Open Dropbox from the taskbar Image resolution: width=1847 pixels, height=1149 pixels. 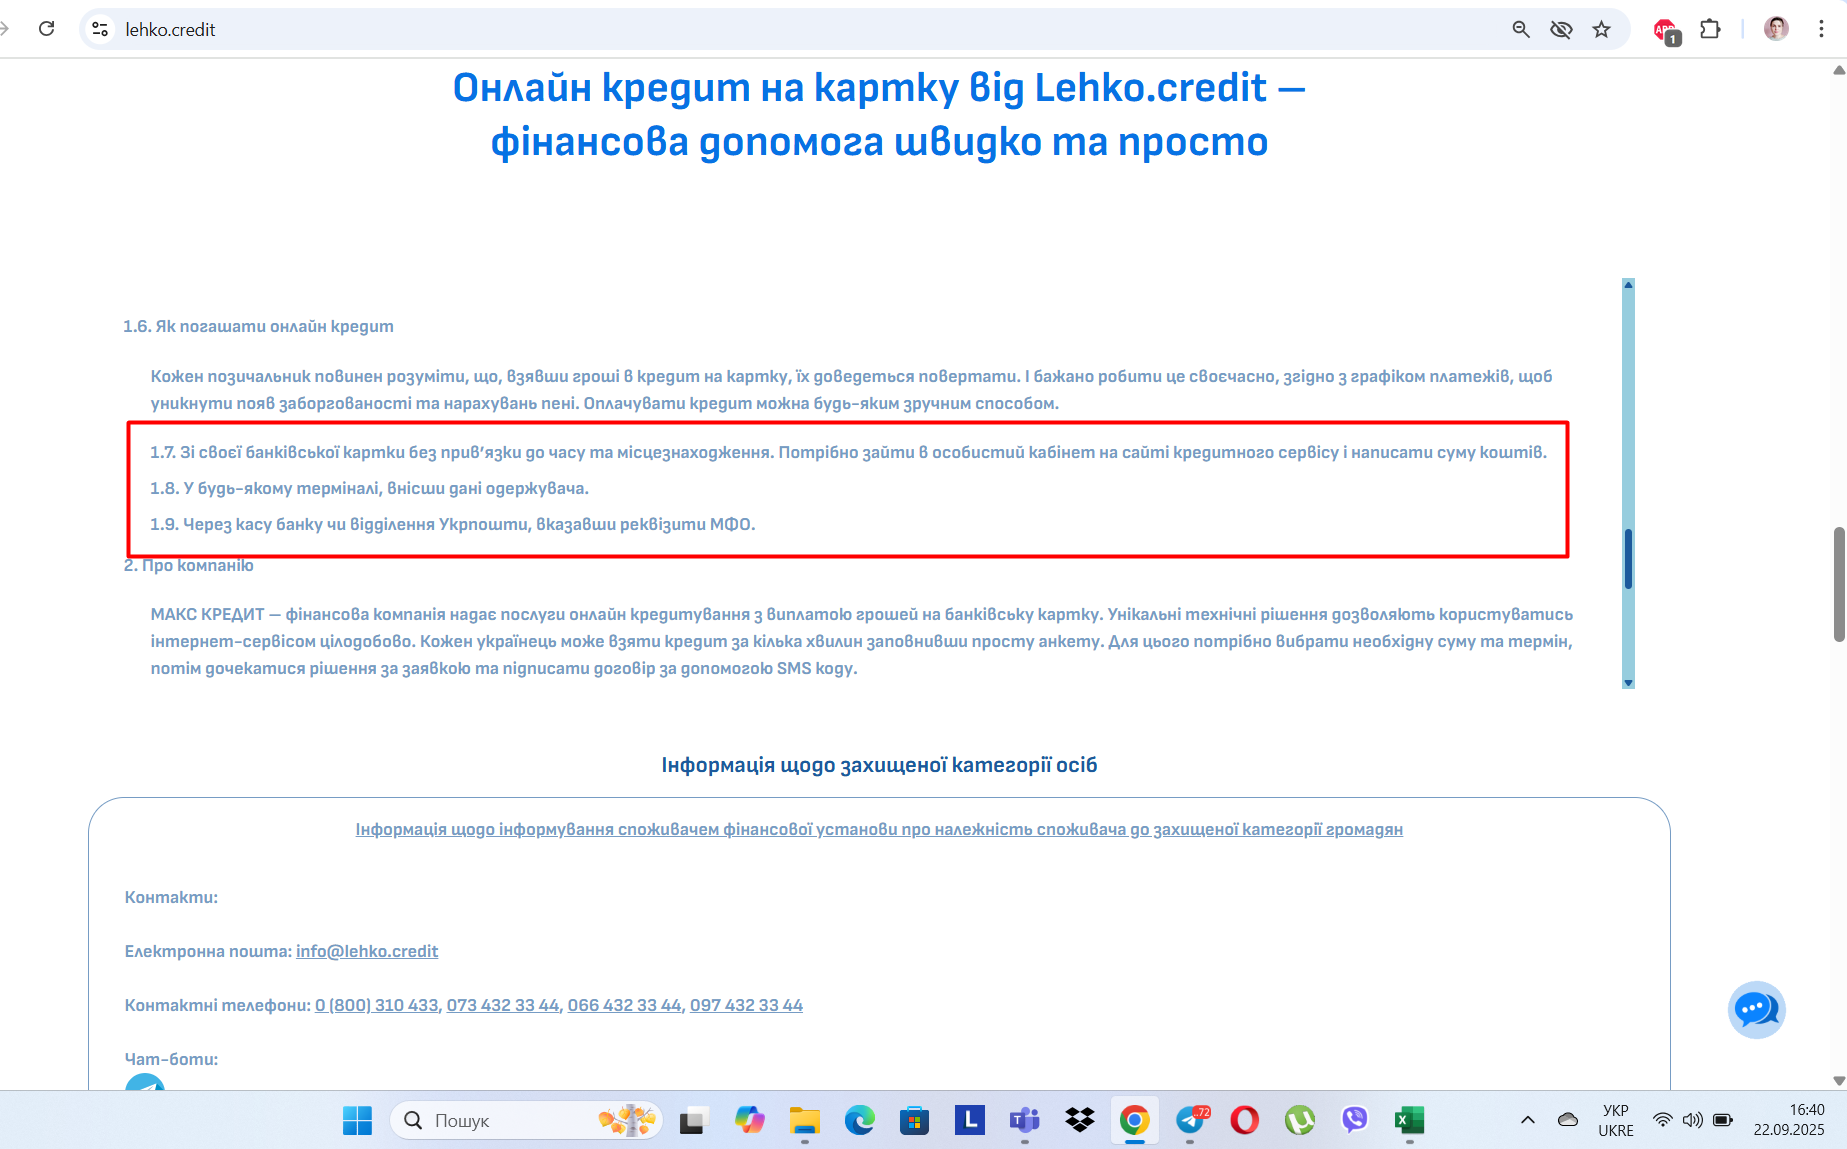pos(1080,1121)
